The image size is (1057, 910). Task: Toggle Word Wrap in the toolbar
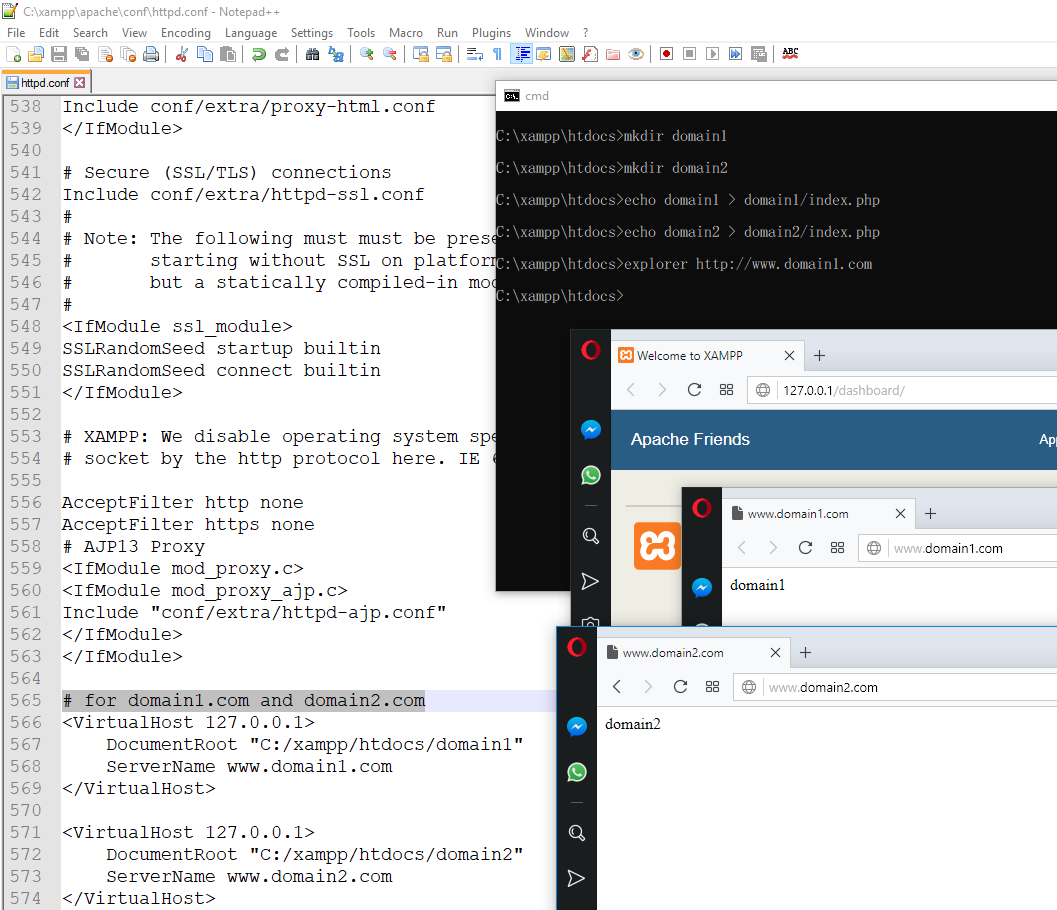pyautogui.click(x=475, y=54)
